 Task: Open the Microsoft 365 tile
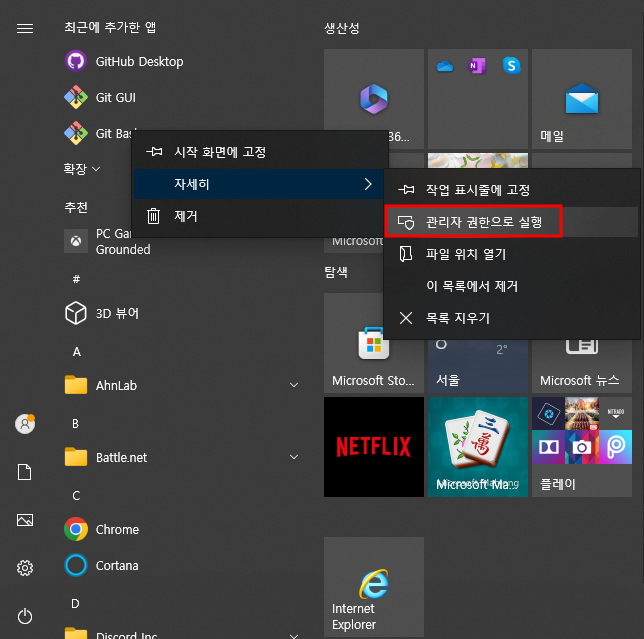[373, 99]
